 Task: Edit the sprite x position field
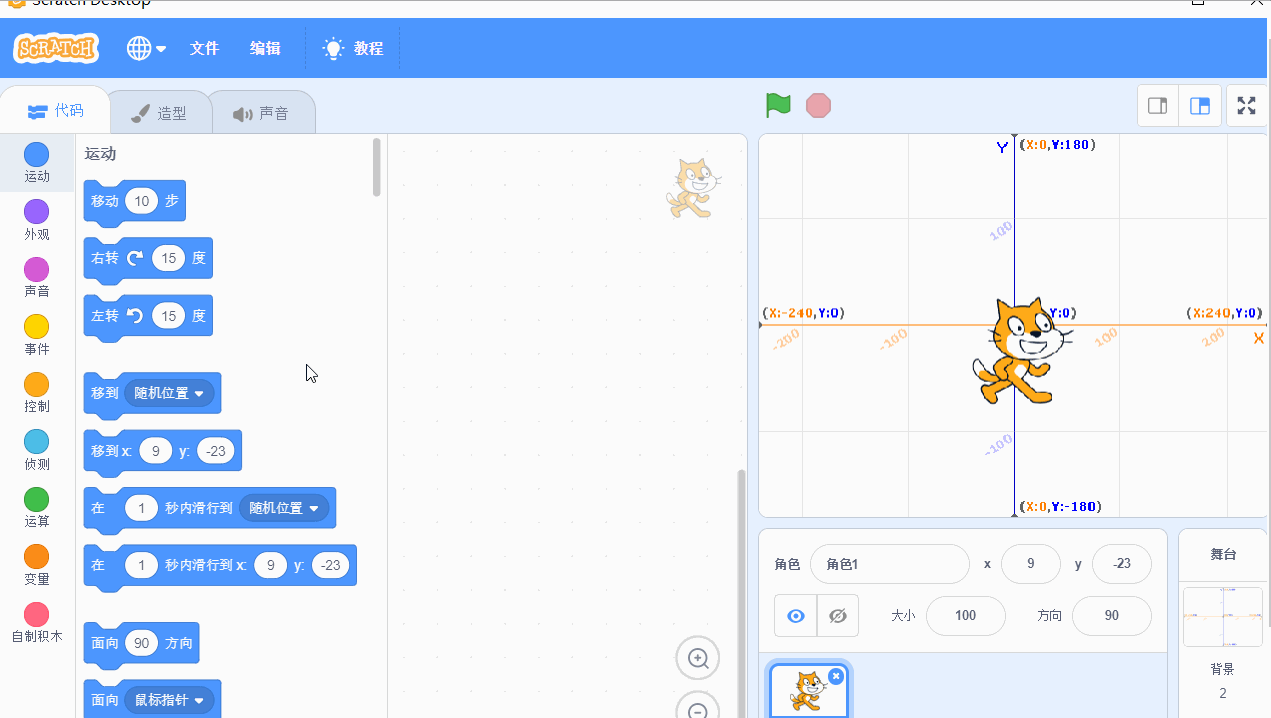pos(1030,564)
